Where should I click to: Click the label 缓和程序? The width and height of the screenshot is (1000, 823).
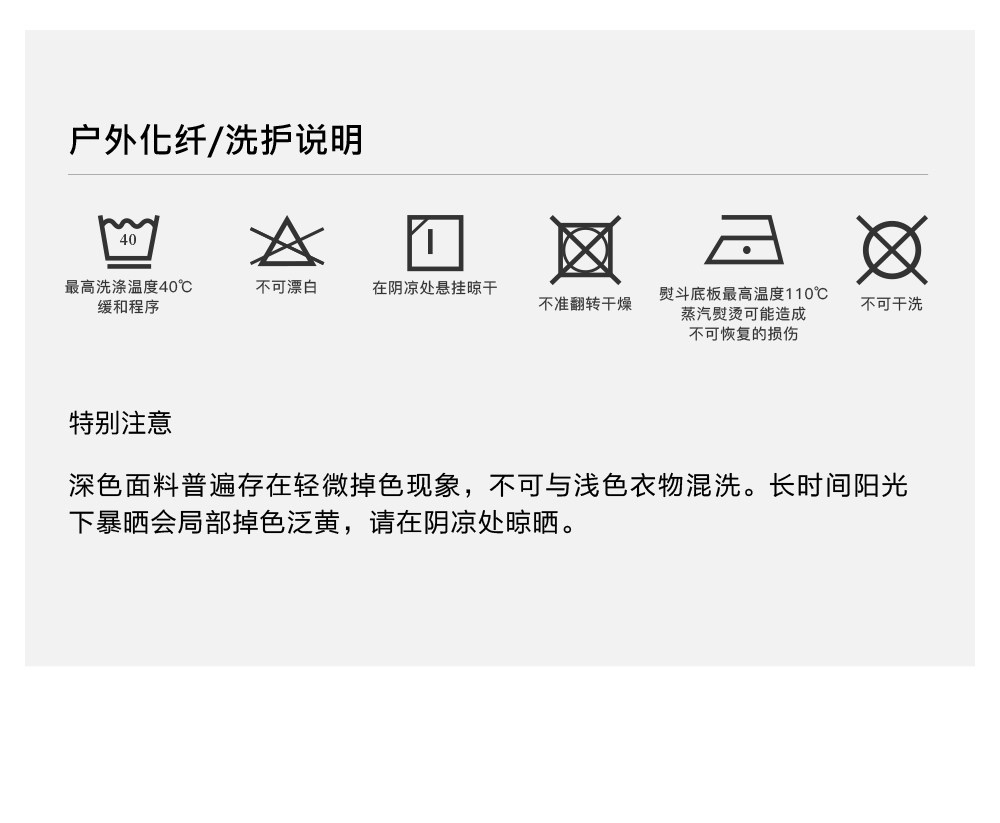click(128, 307)
